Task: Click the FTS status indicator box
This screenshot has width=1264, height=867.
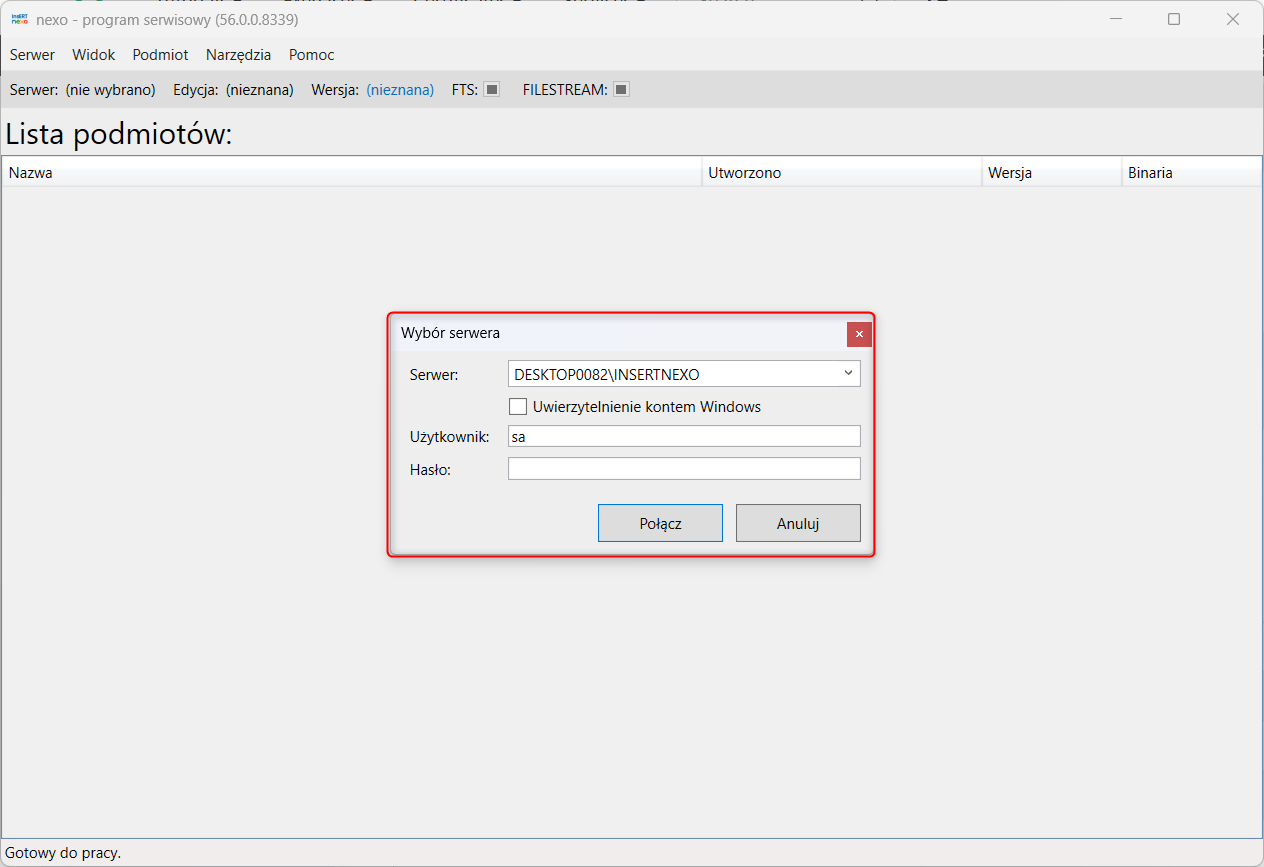Action: click(491, 89)
